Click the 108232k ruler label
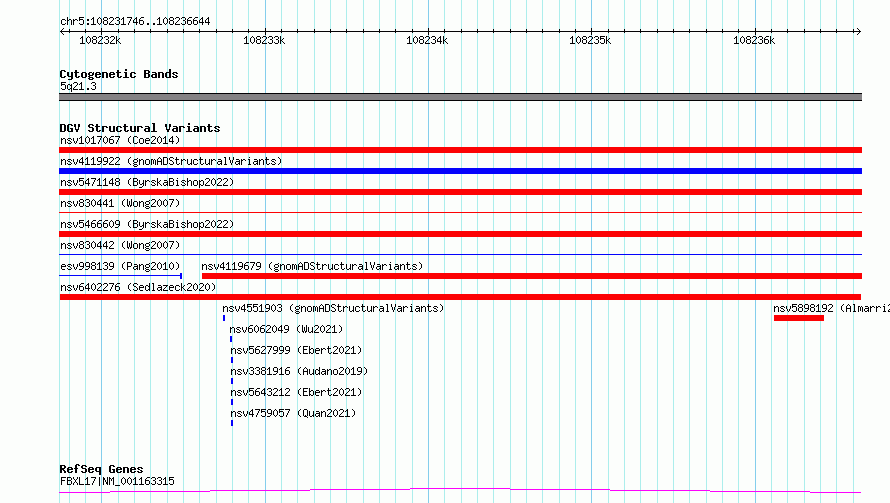The width and height of the screenshot is (890, 503). (x=100, y=40)
